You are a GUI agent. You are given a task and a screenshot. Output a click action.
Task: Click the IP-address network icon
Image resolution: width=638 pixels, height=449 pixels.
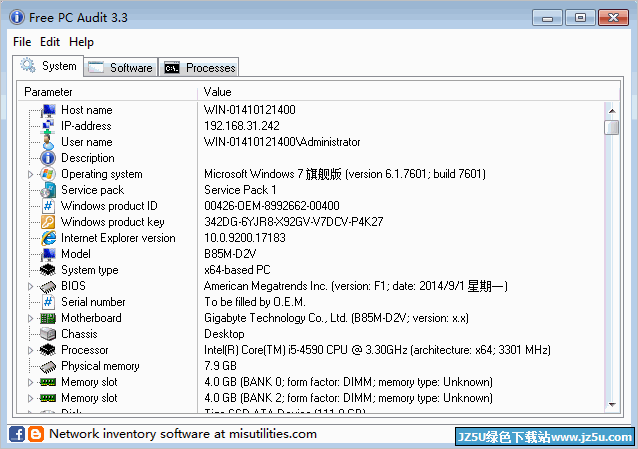click(x=48, y=126)
